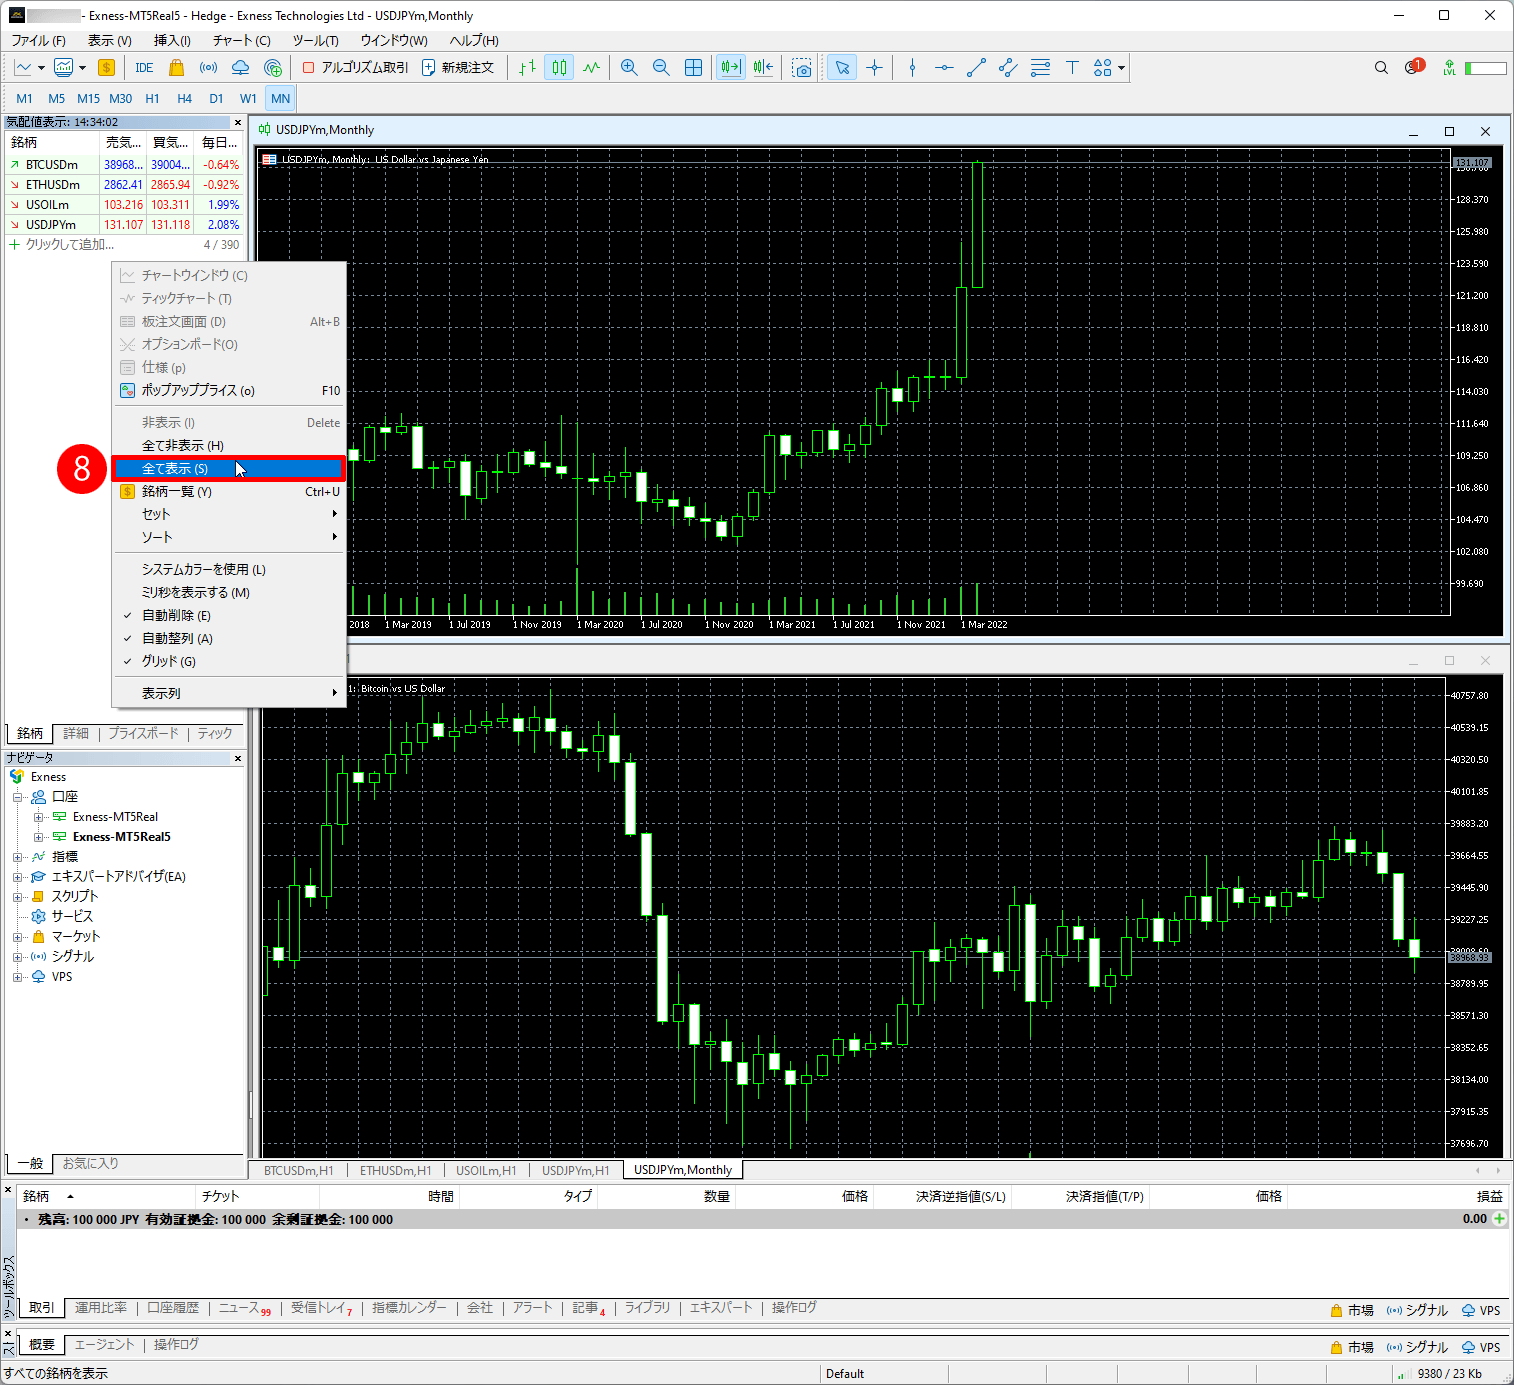
Task: Select the text label tool
Action: click(x=1072, y=68)
